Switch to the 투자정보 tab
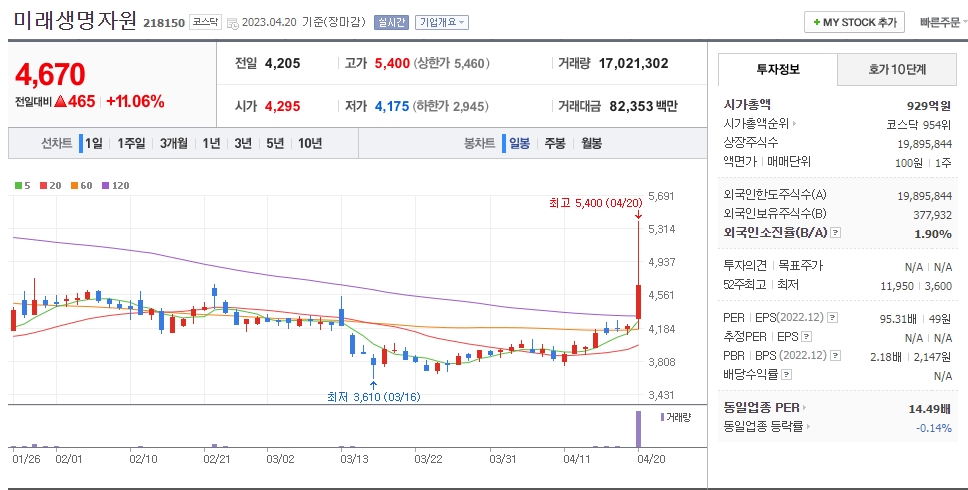This screenshot has height=490, width=968. pyautogui.click(x=778, y=69)
